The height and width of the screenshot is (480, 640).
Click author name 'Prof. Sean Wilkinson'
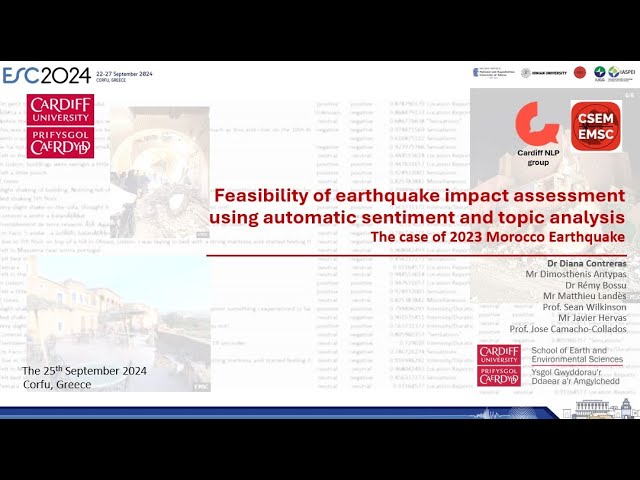point(584,307)
